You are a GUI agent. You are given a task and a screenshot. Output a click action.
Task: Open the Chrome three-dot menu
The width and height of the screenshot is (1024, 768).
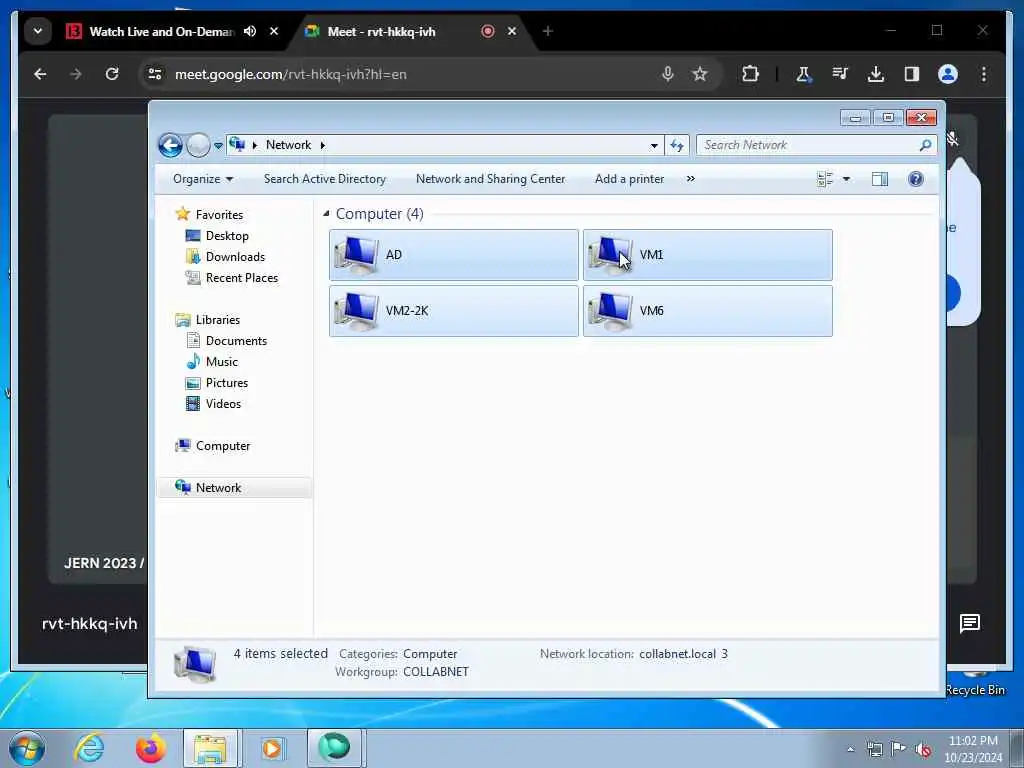(x=984, y=74)
